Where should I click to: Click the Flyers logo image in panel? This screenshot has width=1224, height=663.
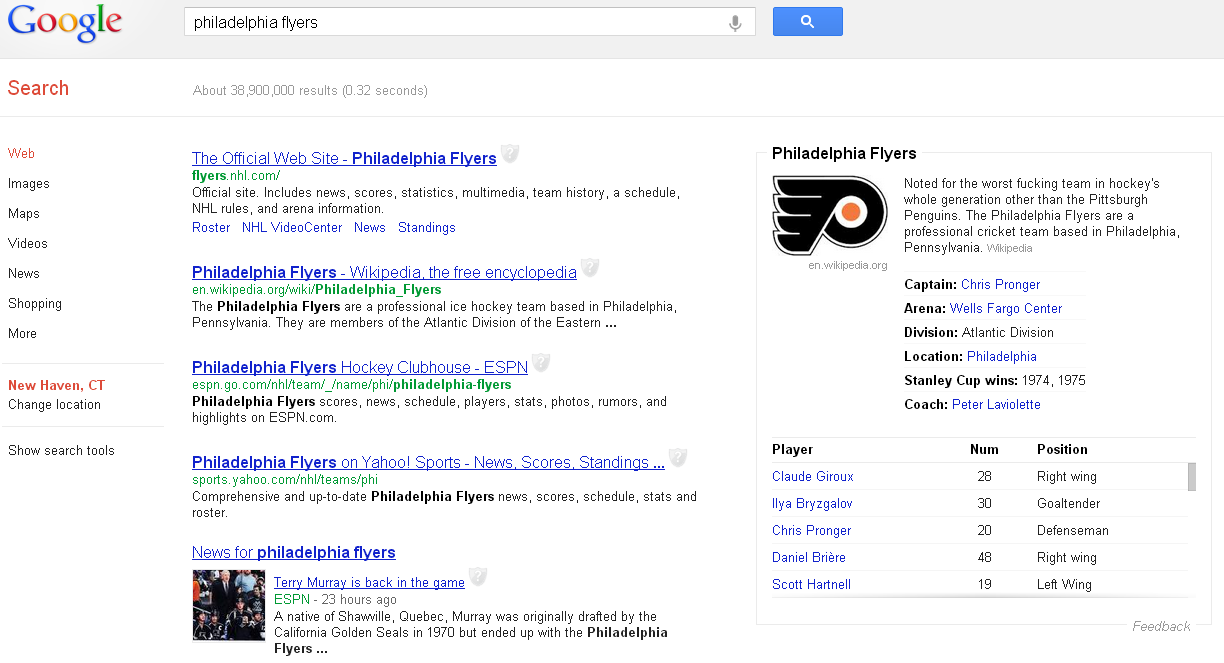pos(830,216)
